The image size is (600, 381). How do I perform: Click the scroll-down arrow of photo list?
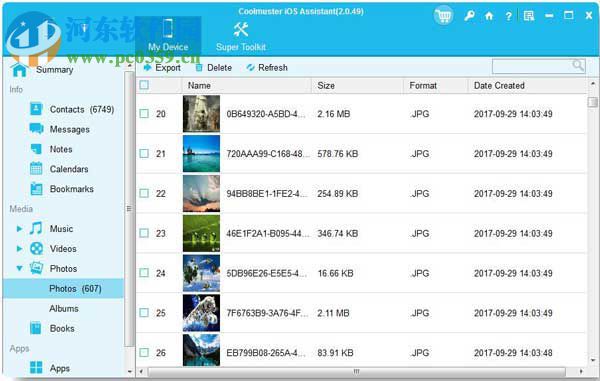pyautogui.click(x=593, y=360)
